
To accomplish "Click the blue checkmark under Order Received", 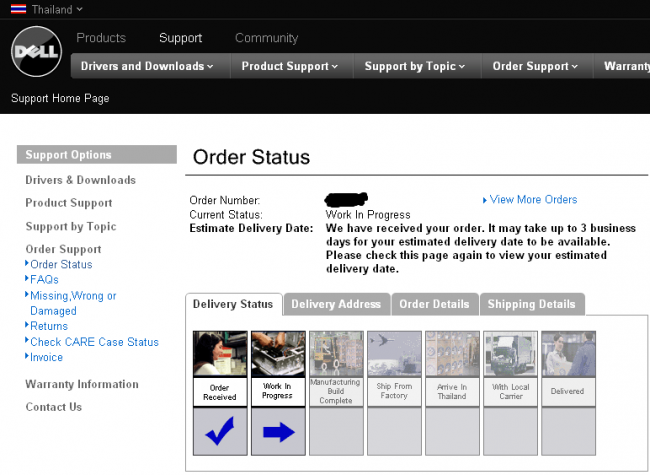I will click(x=220, y=432).
